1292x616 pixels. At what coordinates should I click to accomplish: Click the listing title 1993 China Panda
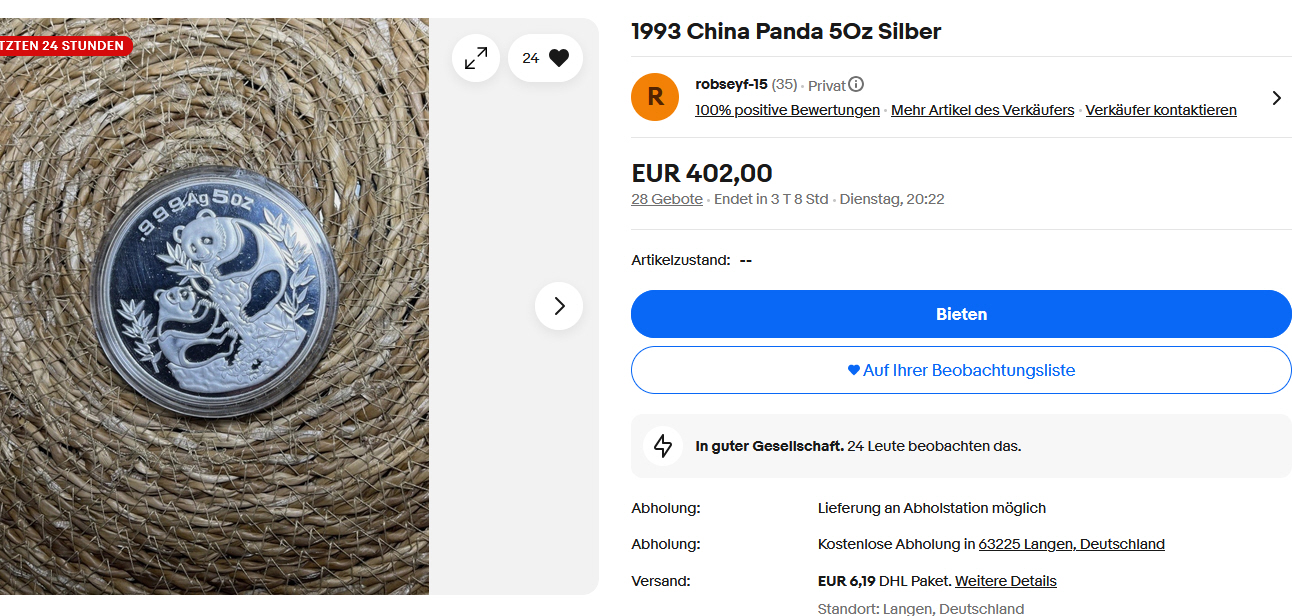click(785, 31)
